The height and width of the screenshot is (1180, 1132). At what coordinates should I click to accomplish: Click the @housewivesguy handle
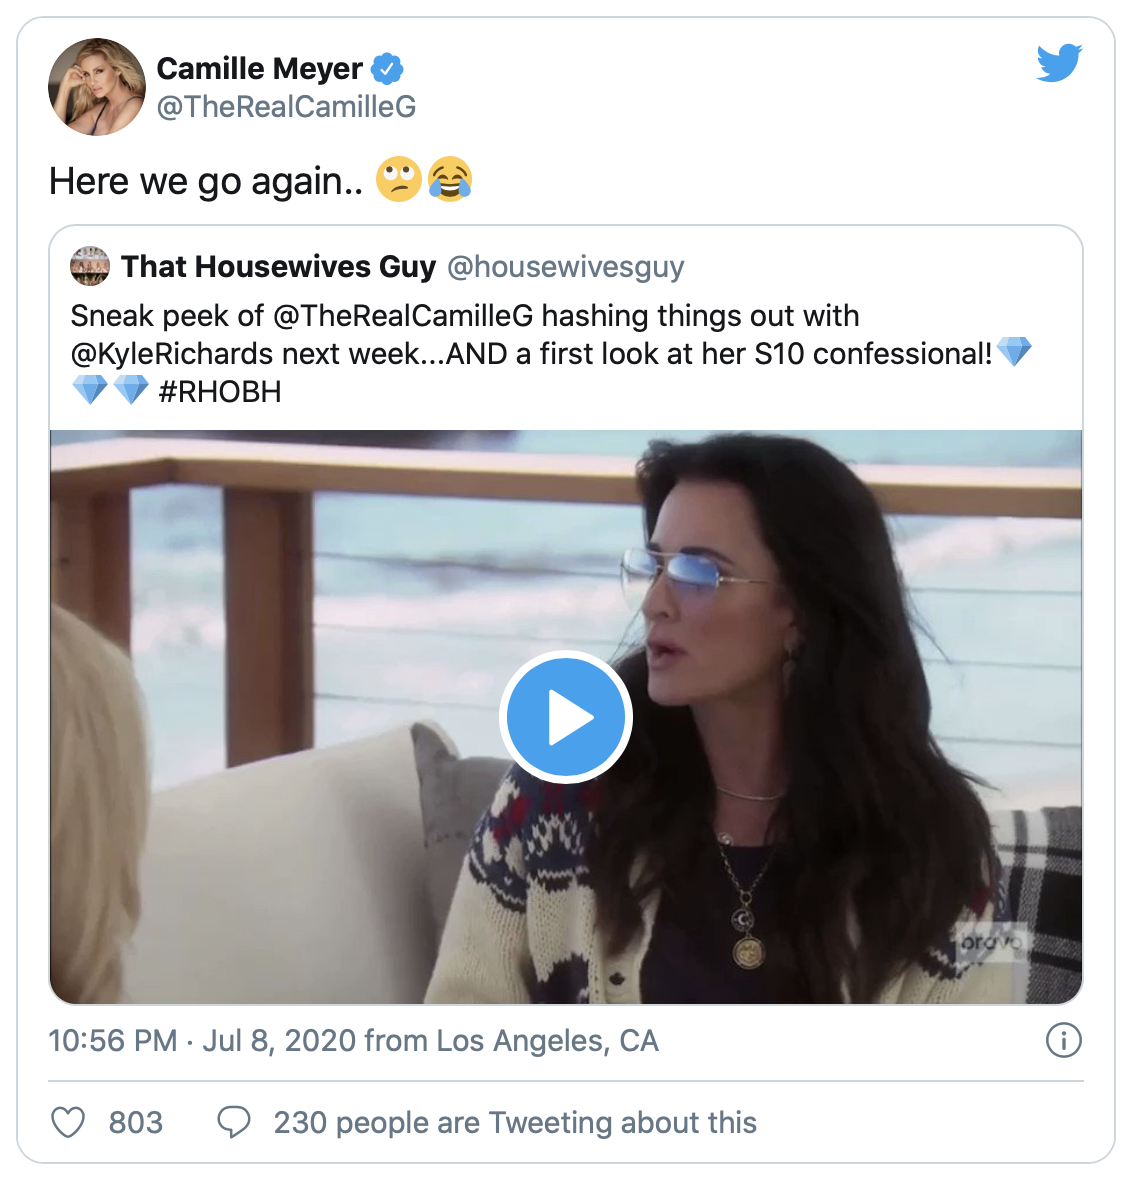565,267
